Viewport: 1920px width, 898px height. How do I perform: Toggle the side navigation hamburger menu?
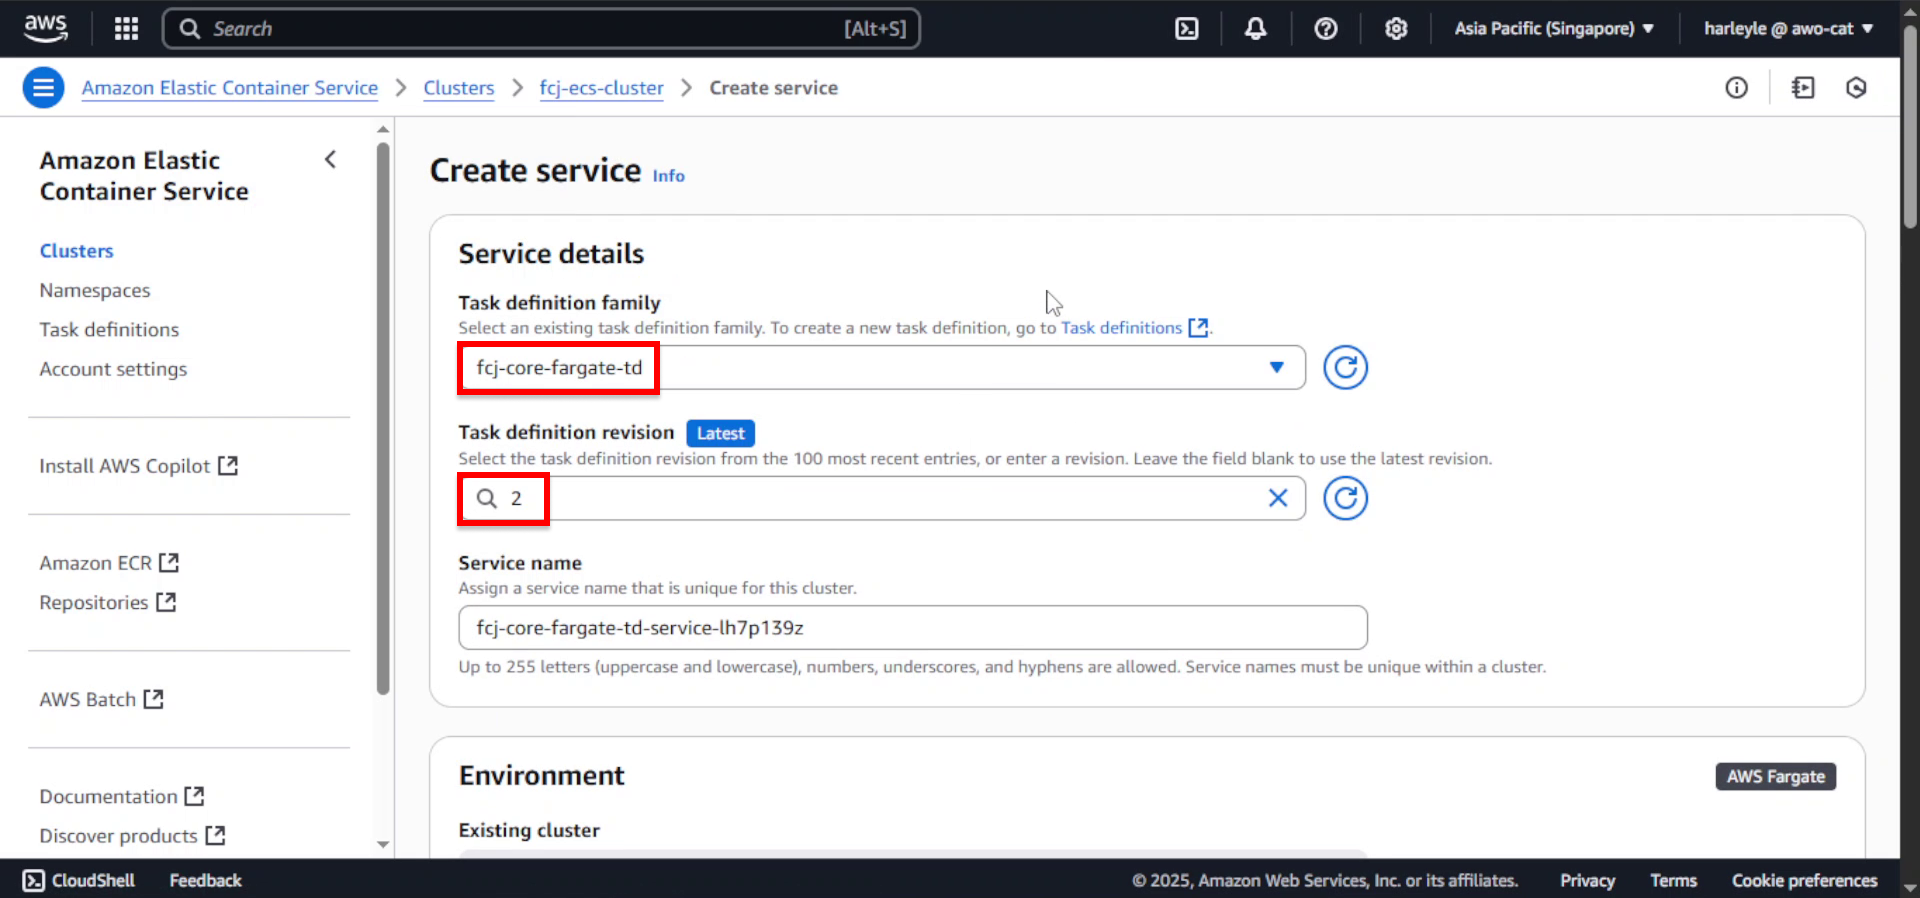[43, 88]
